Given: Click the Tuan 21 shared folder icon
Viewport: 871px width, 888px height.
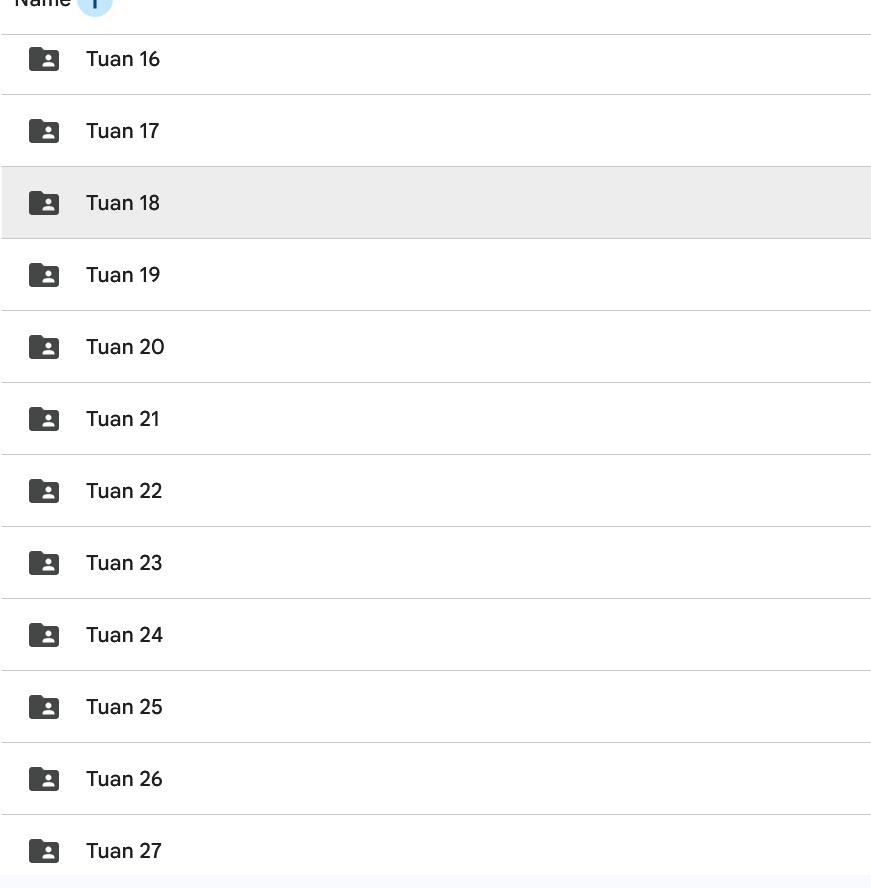Looking at the screenshot, I should (x=44, y=420).
